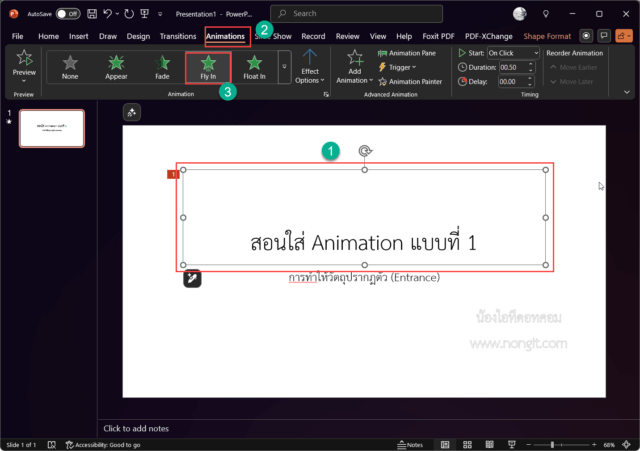Open the Shape Format tab

tap(547, 36)
